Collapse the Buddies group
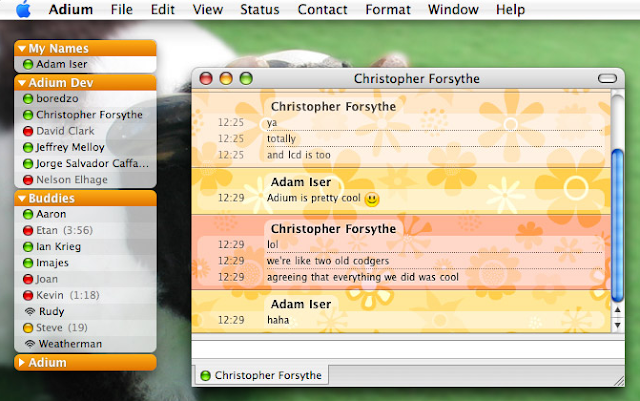This screenshot has width=640, height=401. (22, 198)
